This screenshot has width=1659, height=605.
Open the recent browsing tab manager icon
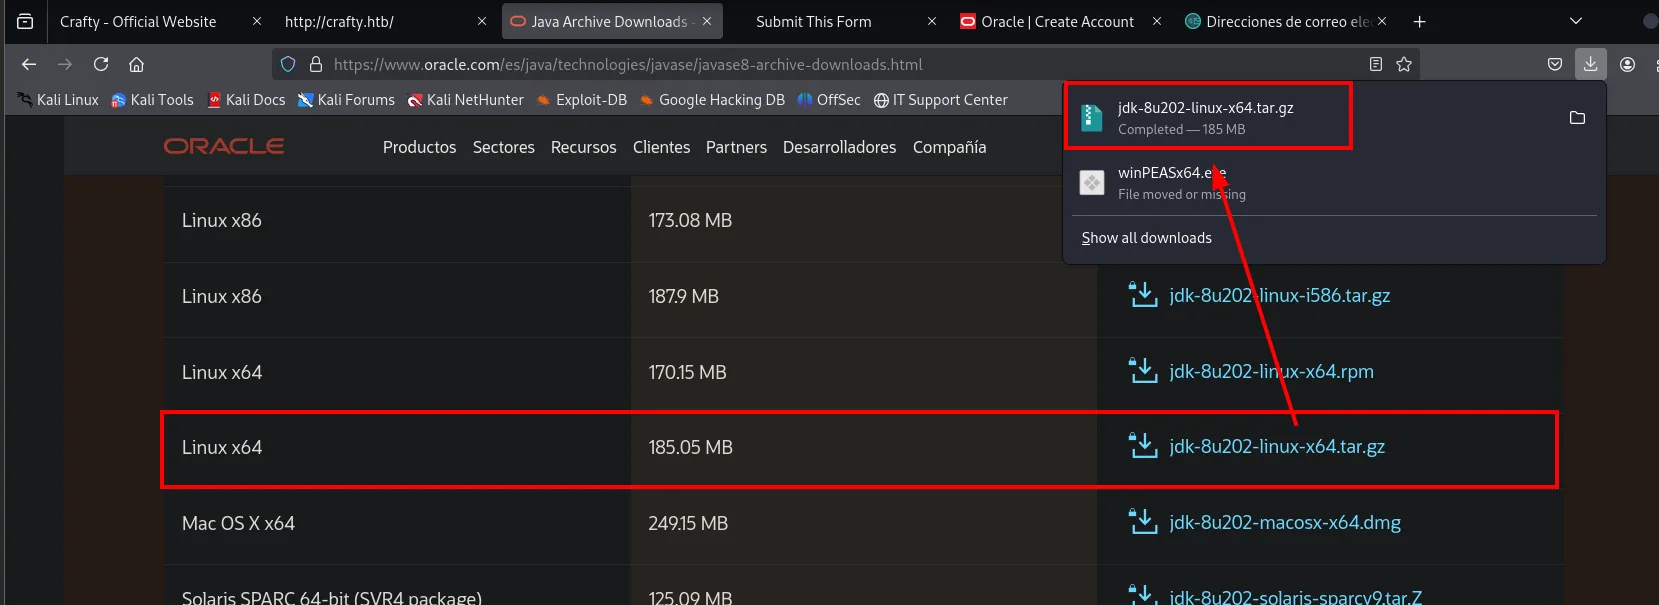[25, 21]
